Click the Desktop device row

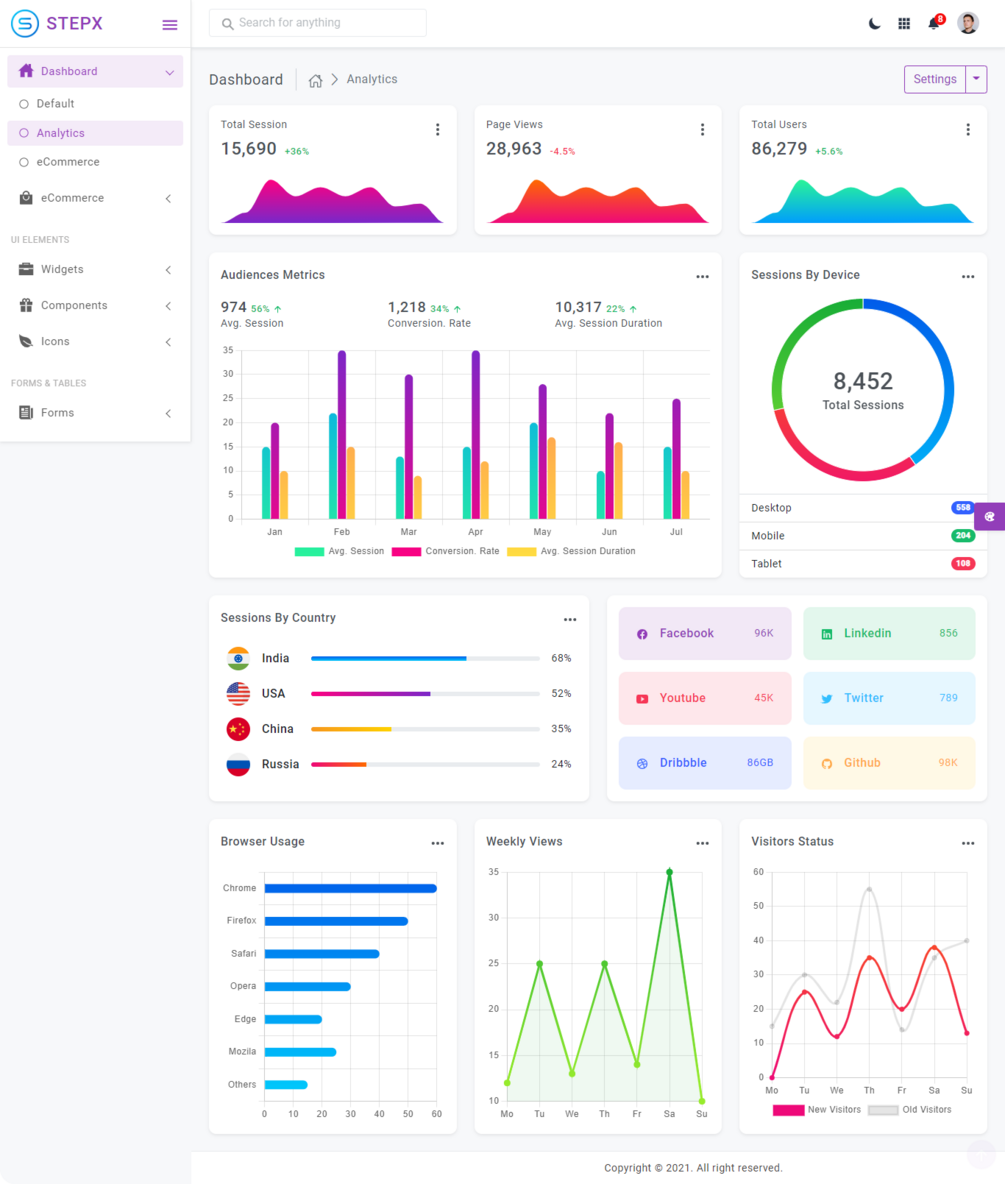coord(863,508)
